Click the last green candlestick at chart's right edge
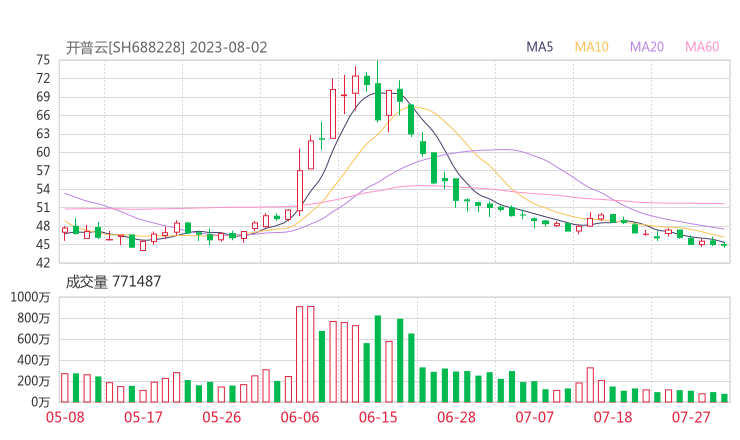This screenshot has width=740, height=440. click(x=724, y=245)
